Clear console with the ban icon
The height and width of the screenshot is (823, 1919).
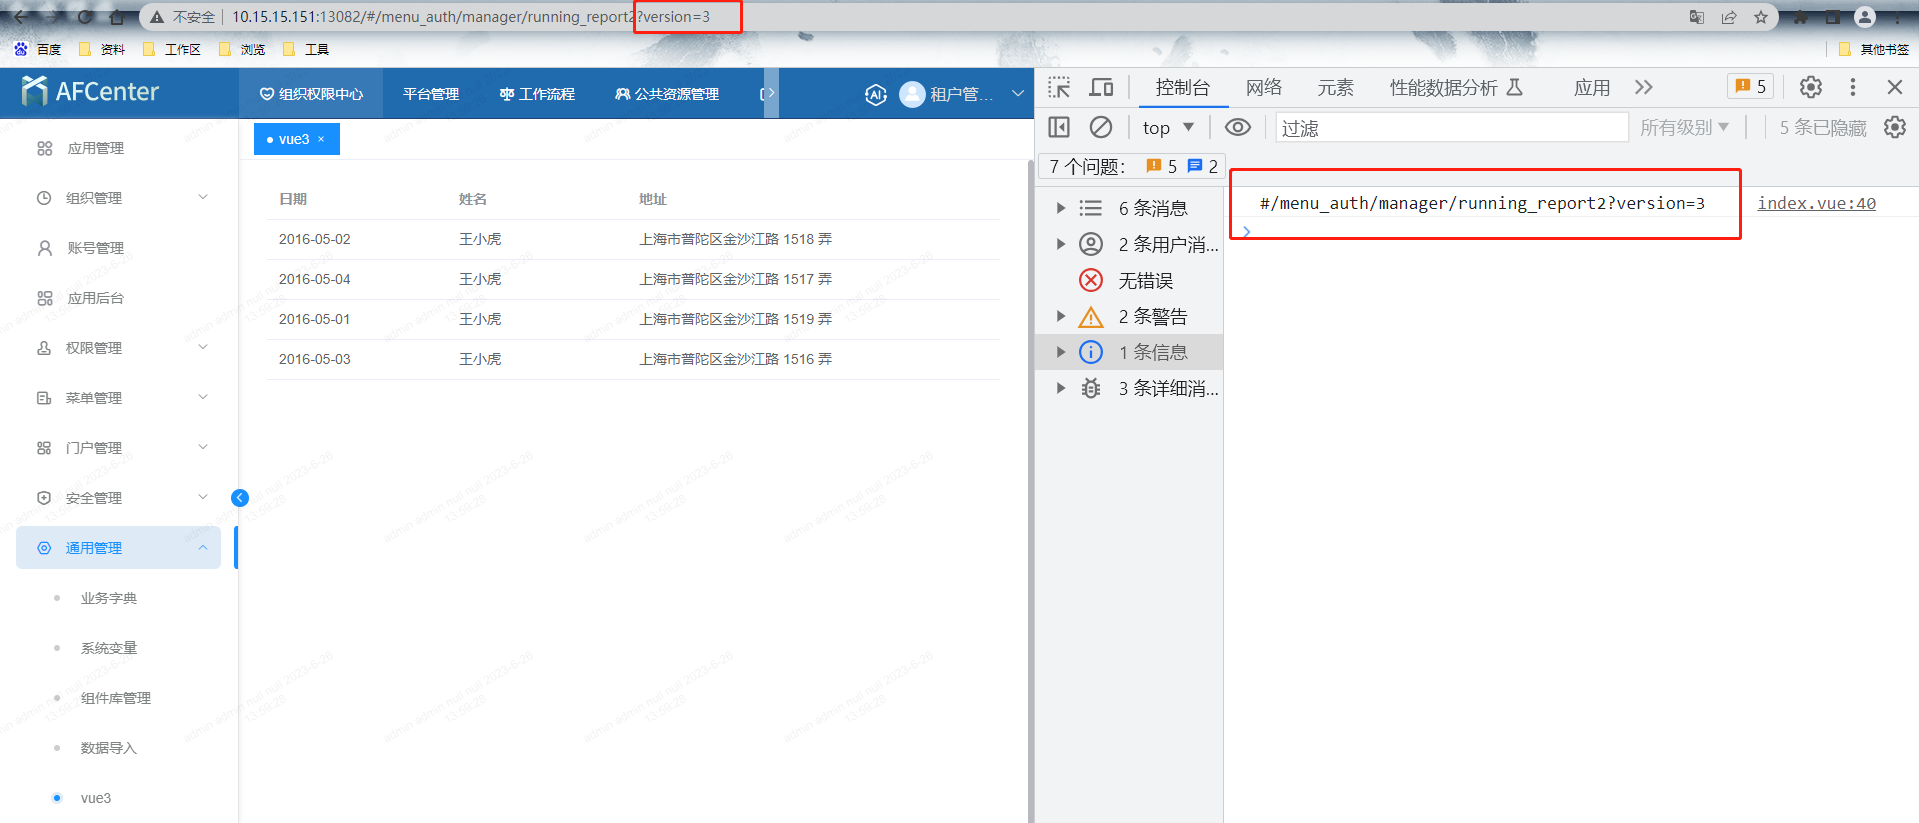(x=1101, y=127)
